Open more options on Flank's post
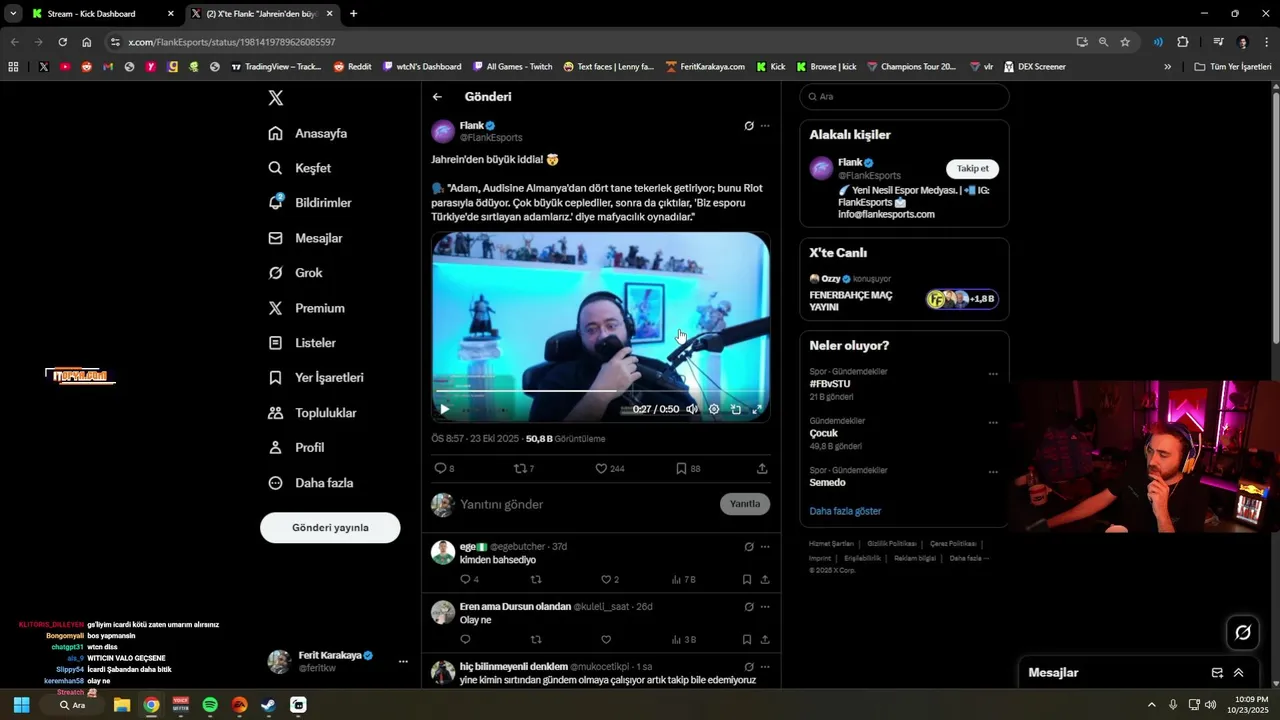 point(765,126)
